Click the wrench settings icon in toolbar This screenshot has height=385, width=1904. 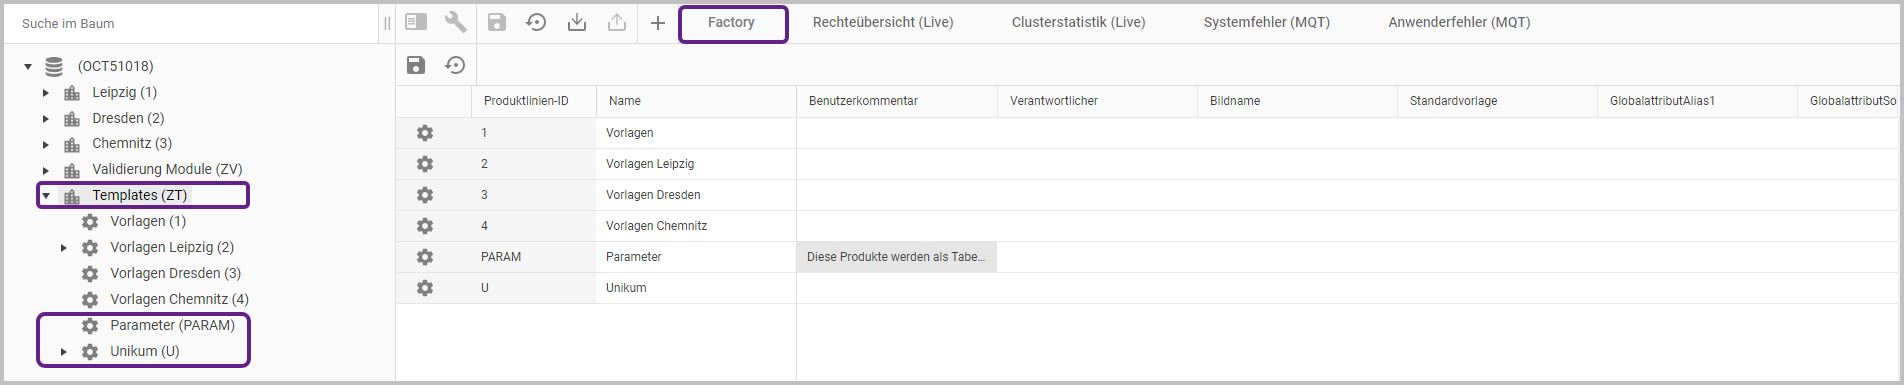[x=455, y=22]
